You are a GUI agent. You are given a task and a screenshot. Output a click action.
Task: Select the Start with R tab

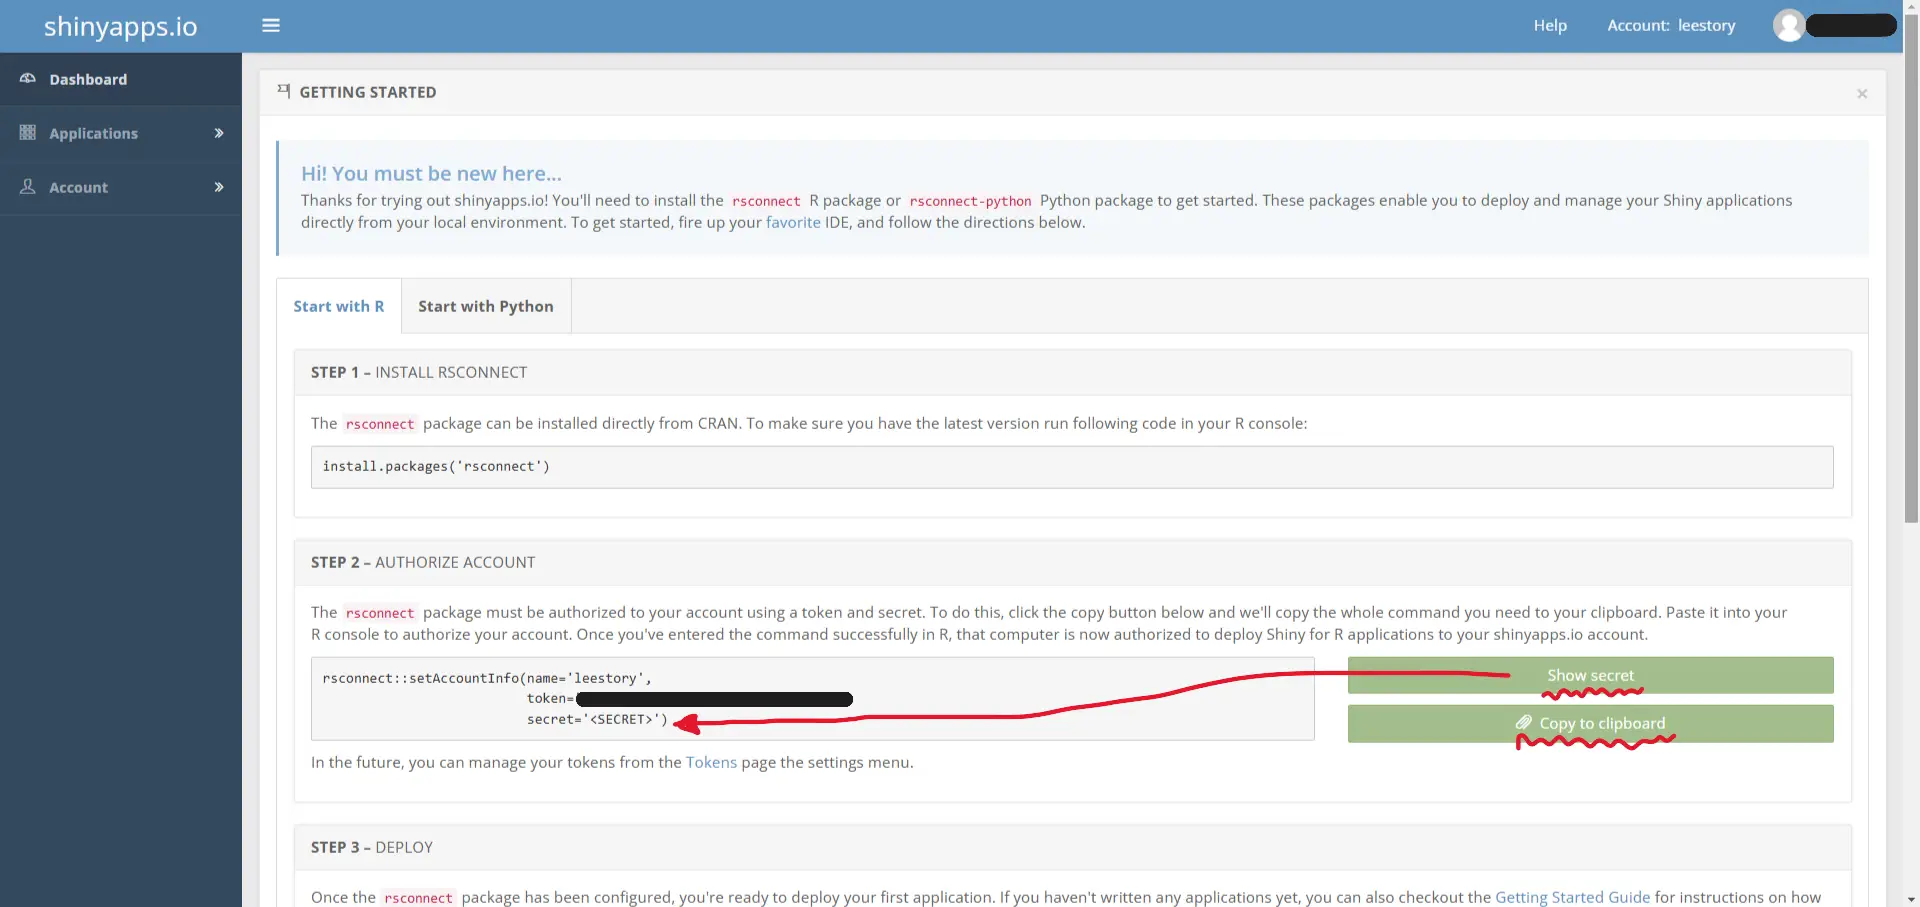coord(338,306)
